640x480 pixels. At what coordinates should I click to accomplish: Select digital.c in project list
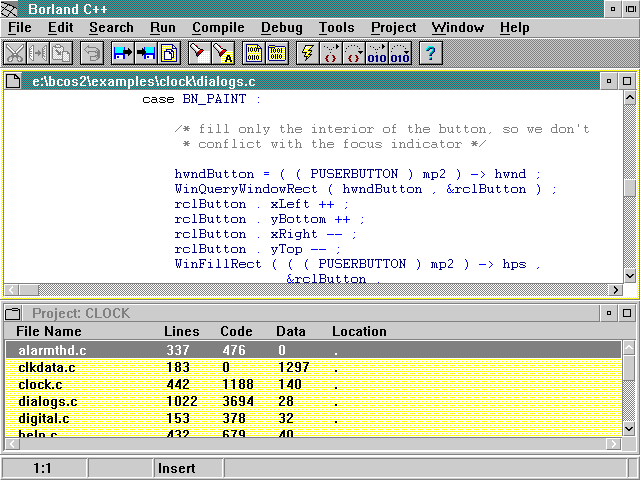(313, 419)
